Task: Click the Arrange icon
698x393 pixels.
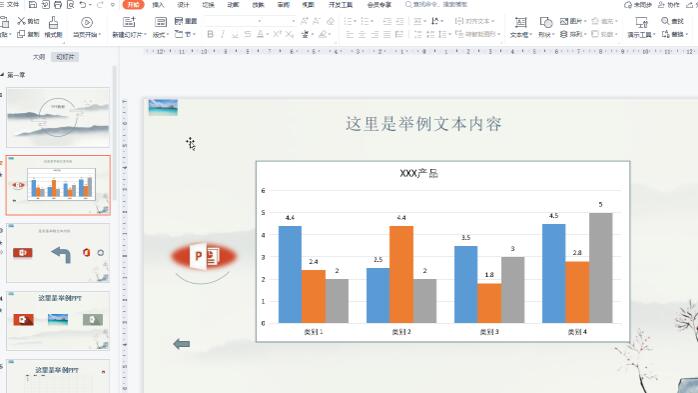Action: 564,34
